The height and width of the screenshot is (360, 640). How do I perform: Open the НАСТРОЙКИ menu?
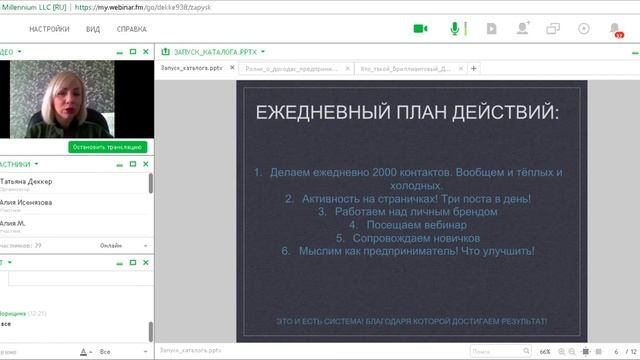click(x=49, y=29)
